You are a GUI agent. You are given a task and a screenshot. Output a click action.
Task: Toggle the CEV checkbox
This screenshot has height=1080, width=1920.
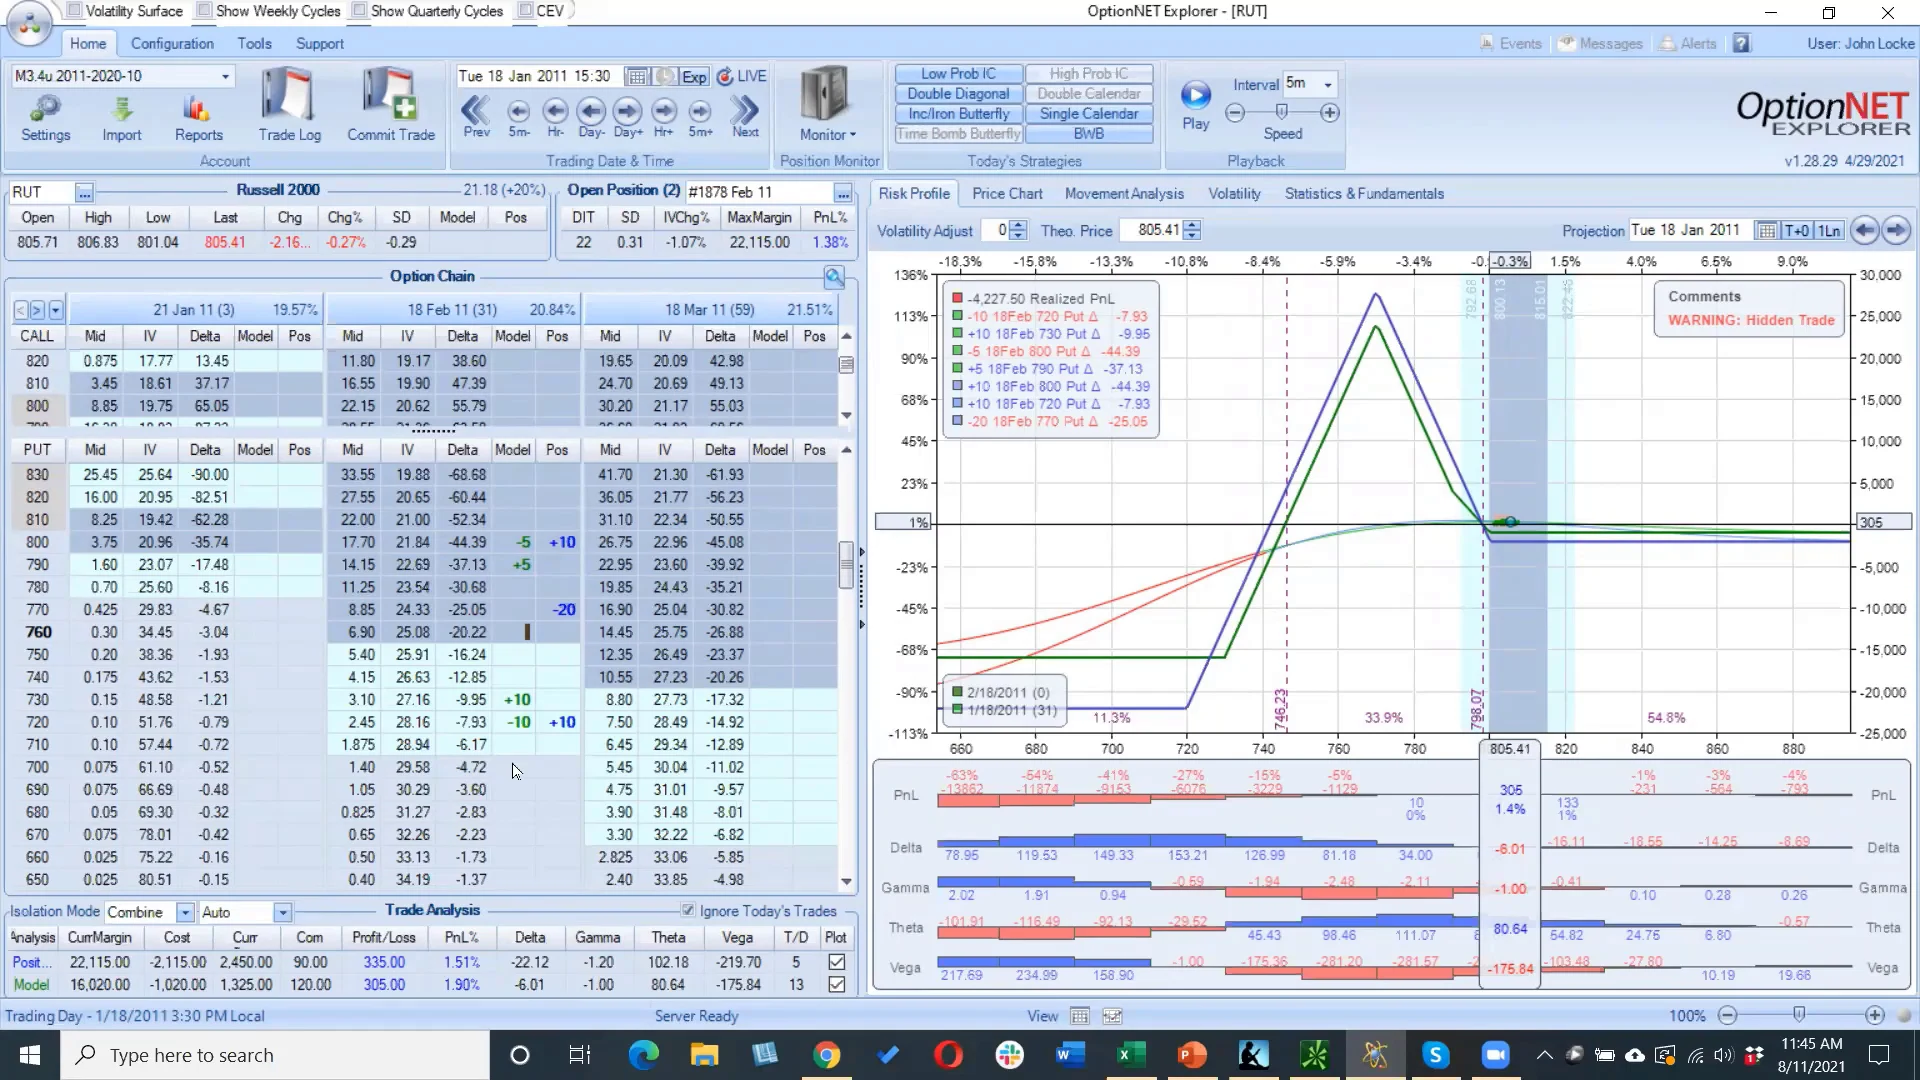[x=525, y=11]
